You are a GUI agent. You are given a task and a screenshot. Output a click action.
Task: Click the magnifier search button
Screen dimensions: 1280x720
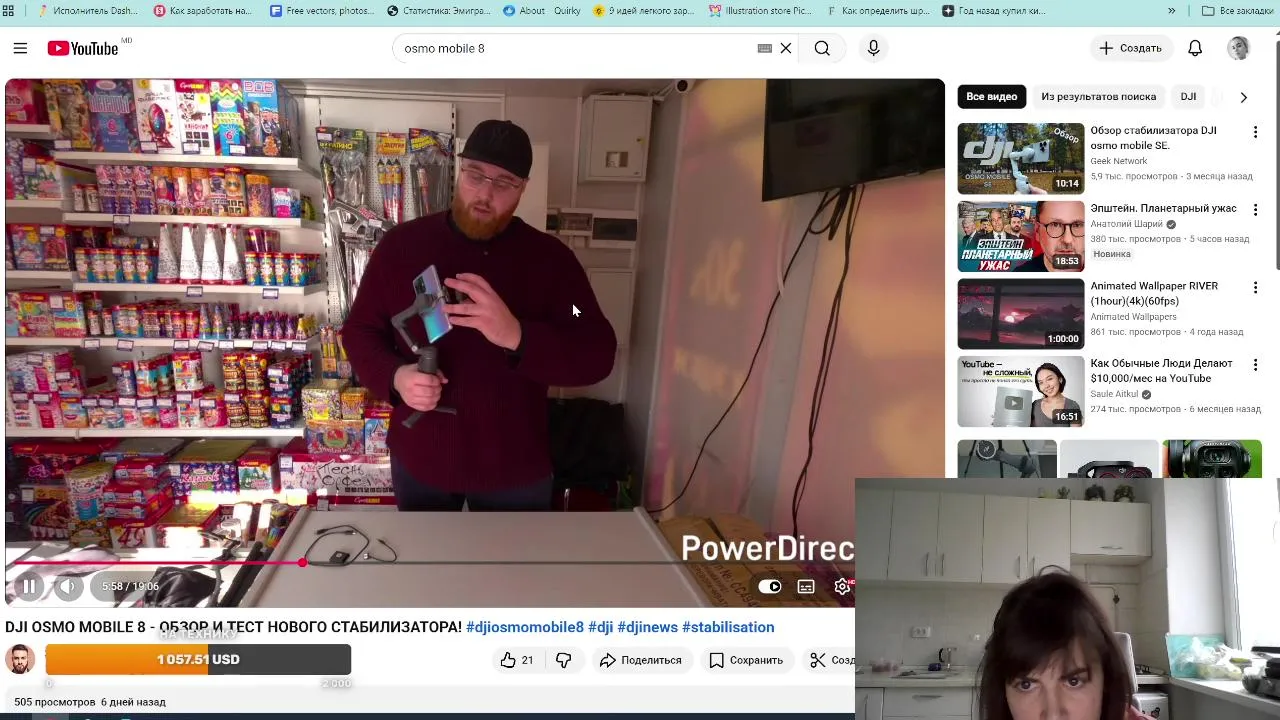point(822,48)
